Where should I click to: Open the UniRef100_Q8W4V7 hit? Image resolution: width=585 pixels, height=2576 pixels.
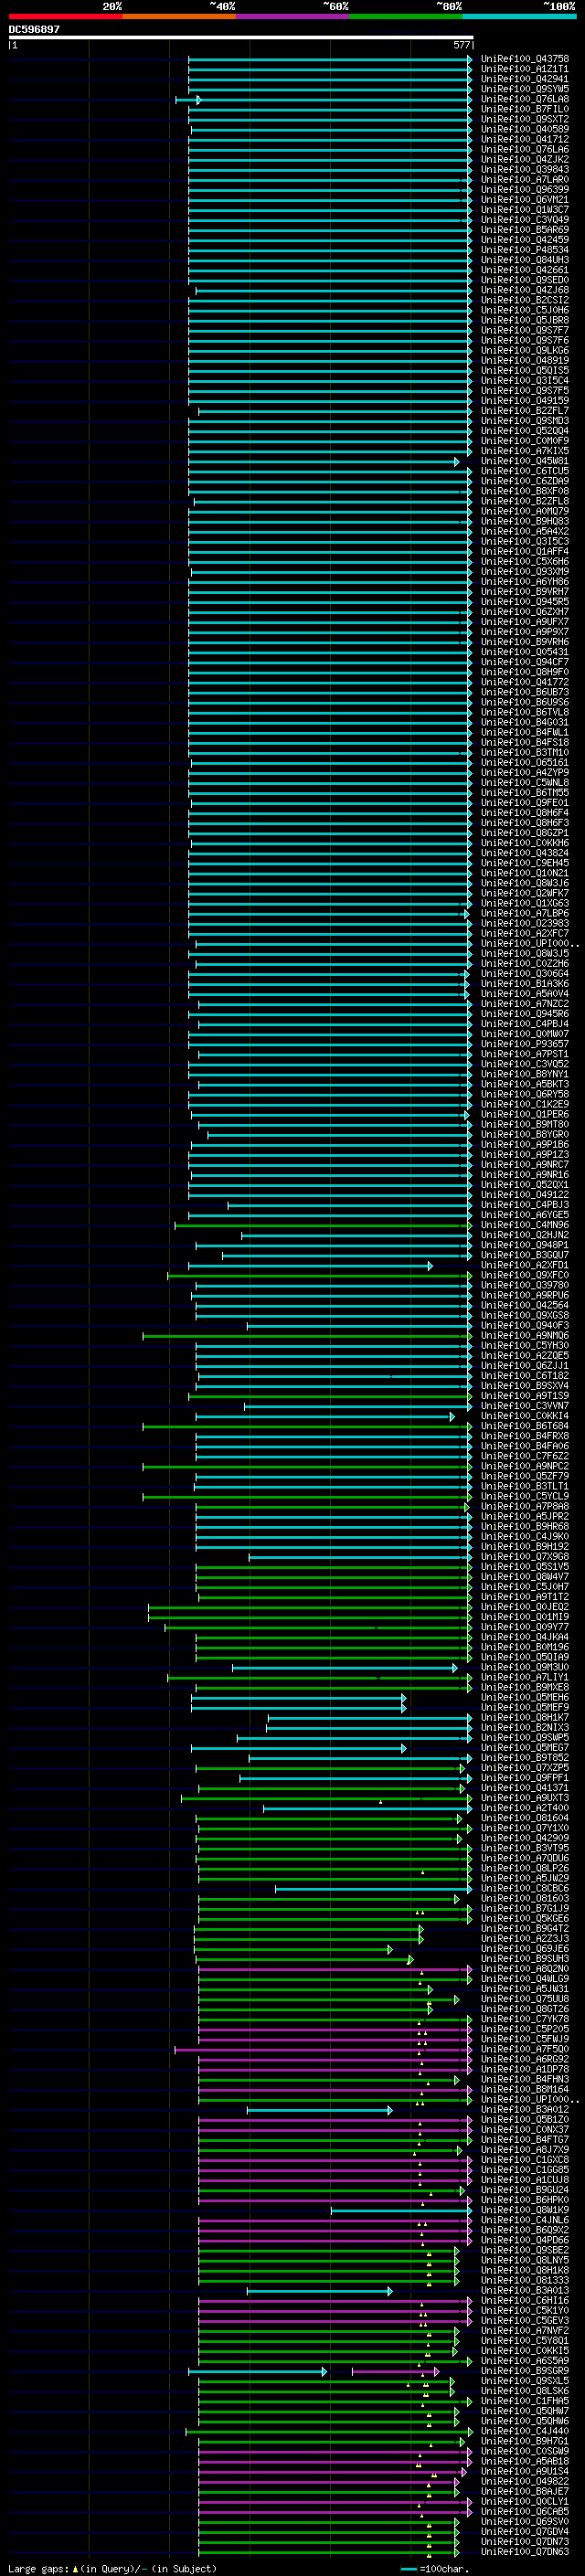pos(525,1576)
